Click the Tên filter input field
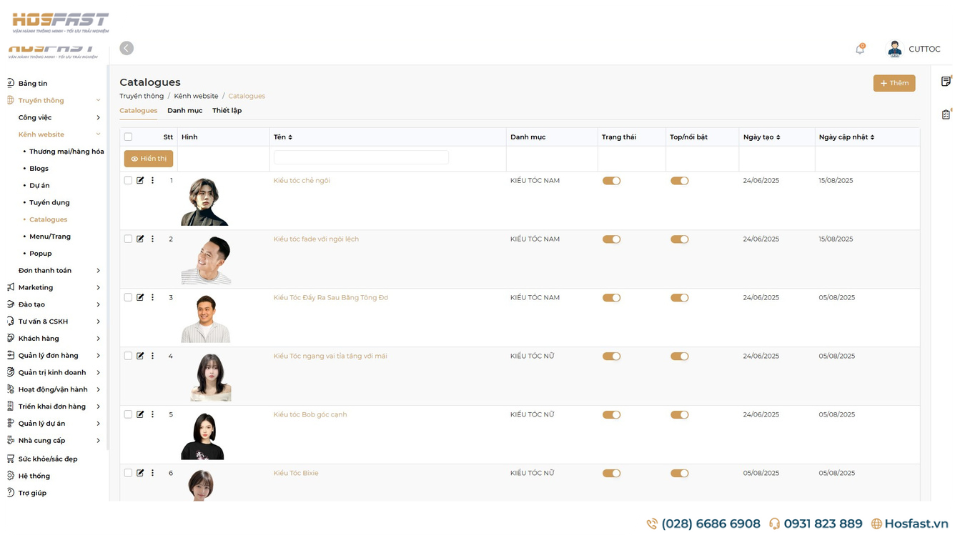The image size is (960, 540). (x=361, y=158)
